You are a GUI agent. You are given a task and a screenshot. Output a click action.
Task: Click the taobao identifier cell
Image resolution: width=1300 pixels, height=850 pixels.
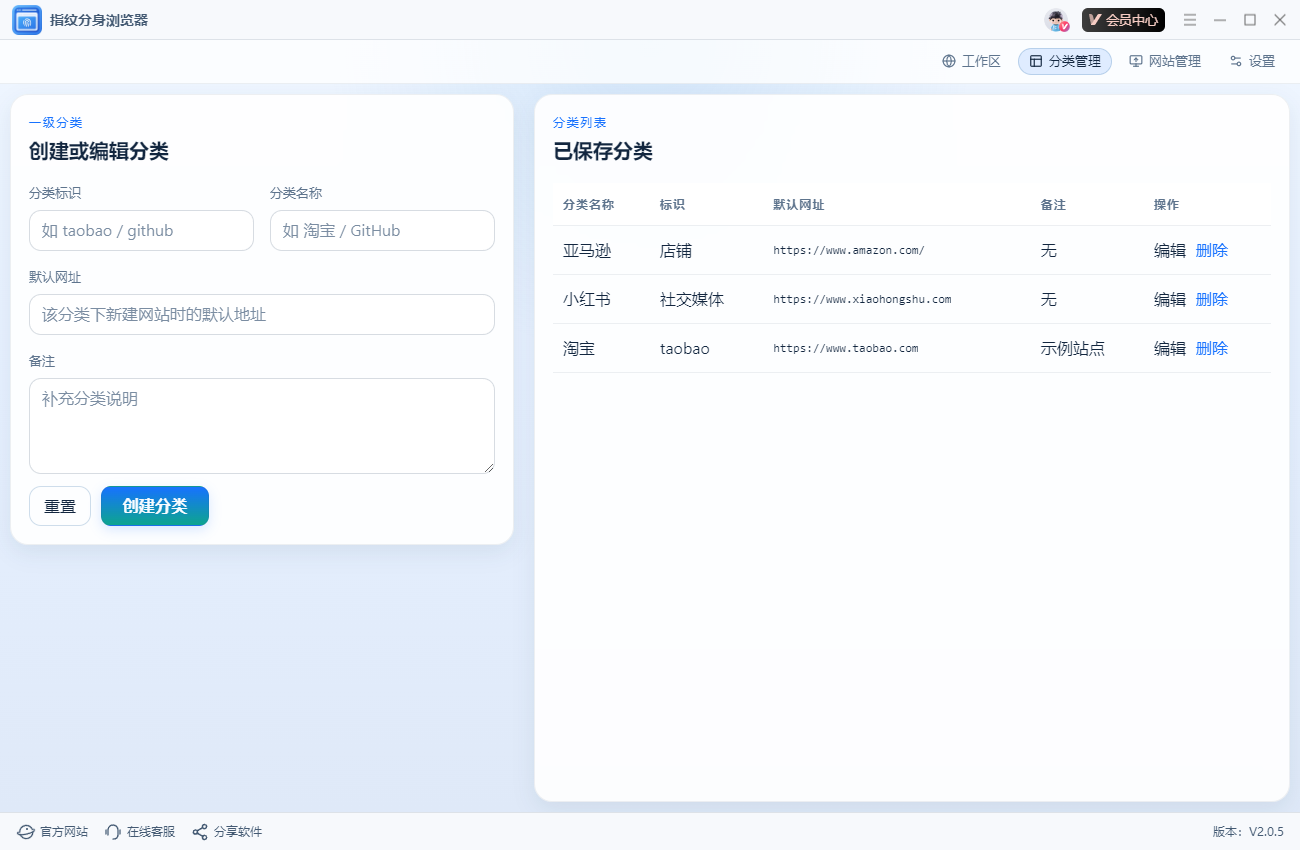click(685, 348)
